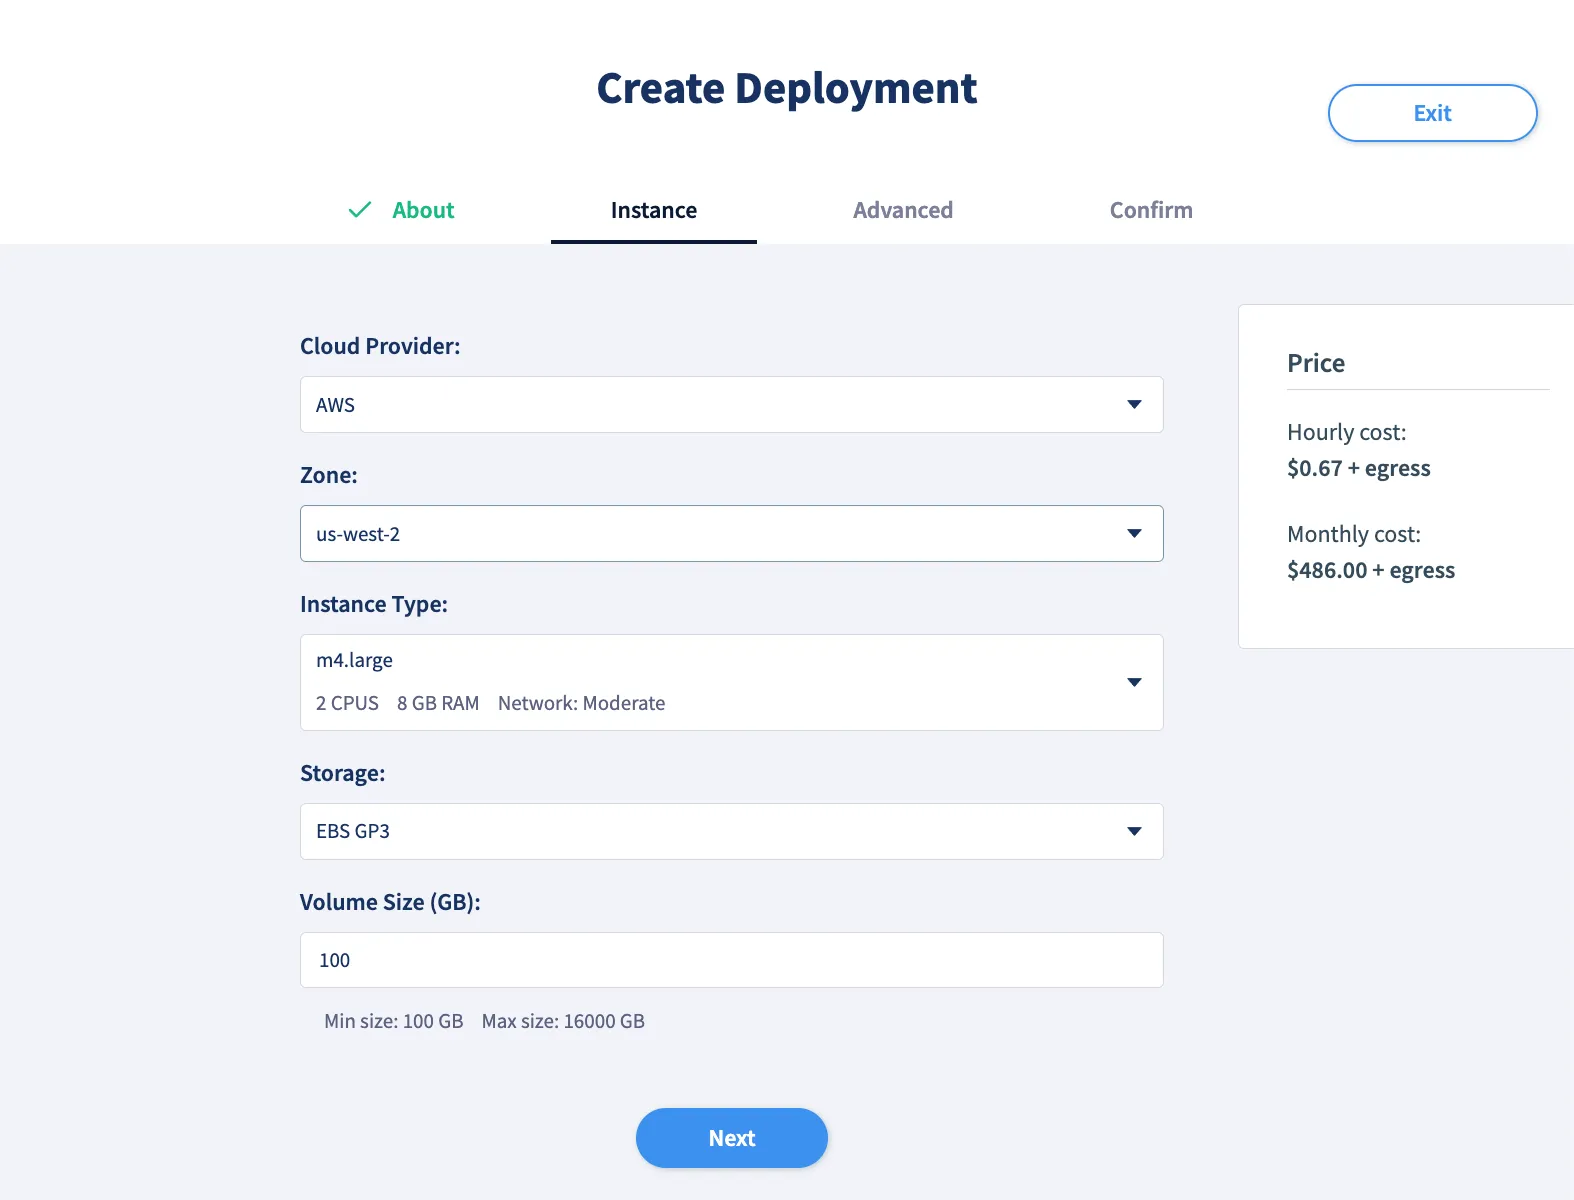Switch to the Advanced step

902,210
